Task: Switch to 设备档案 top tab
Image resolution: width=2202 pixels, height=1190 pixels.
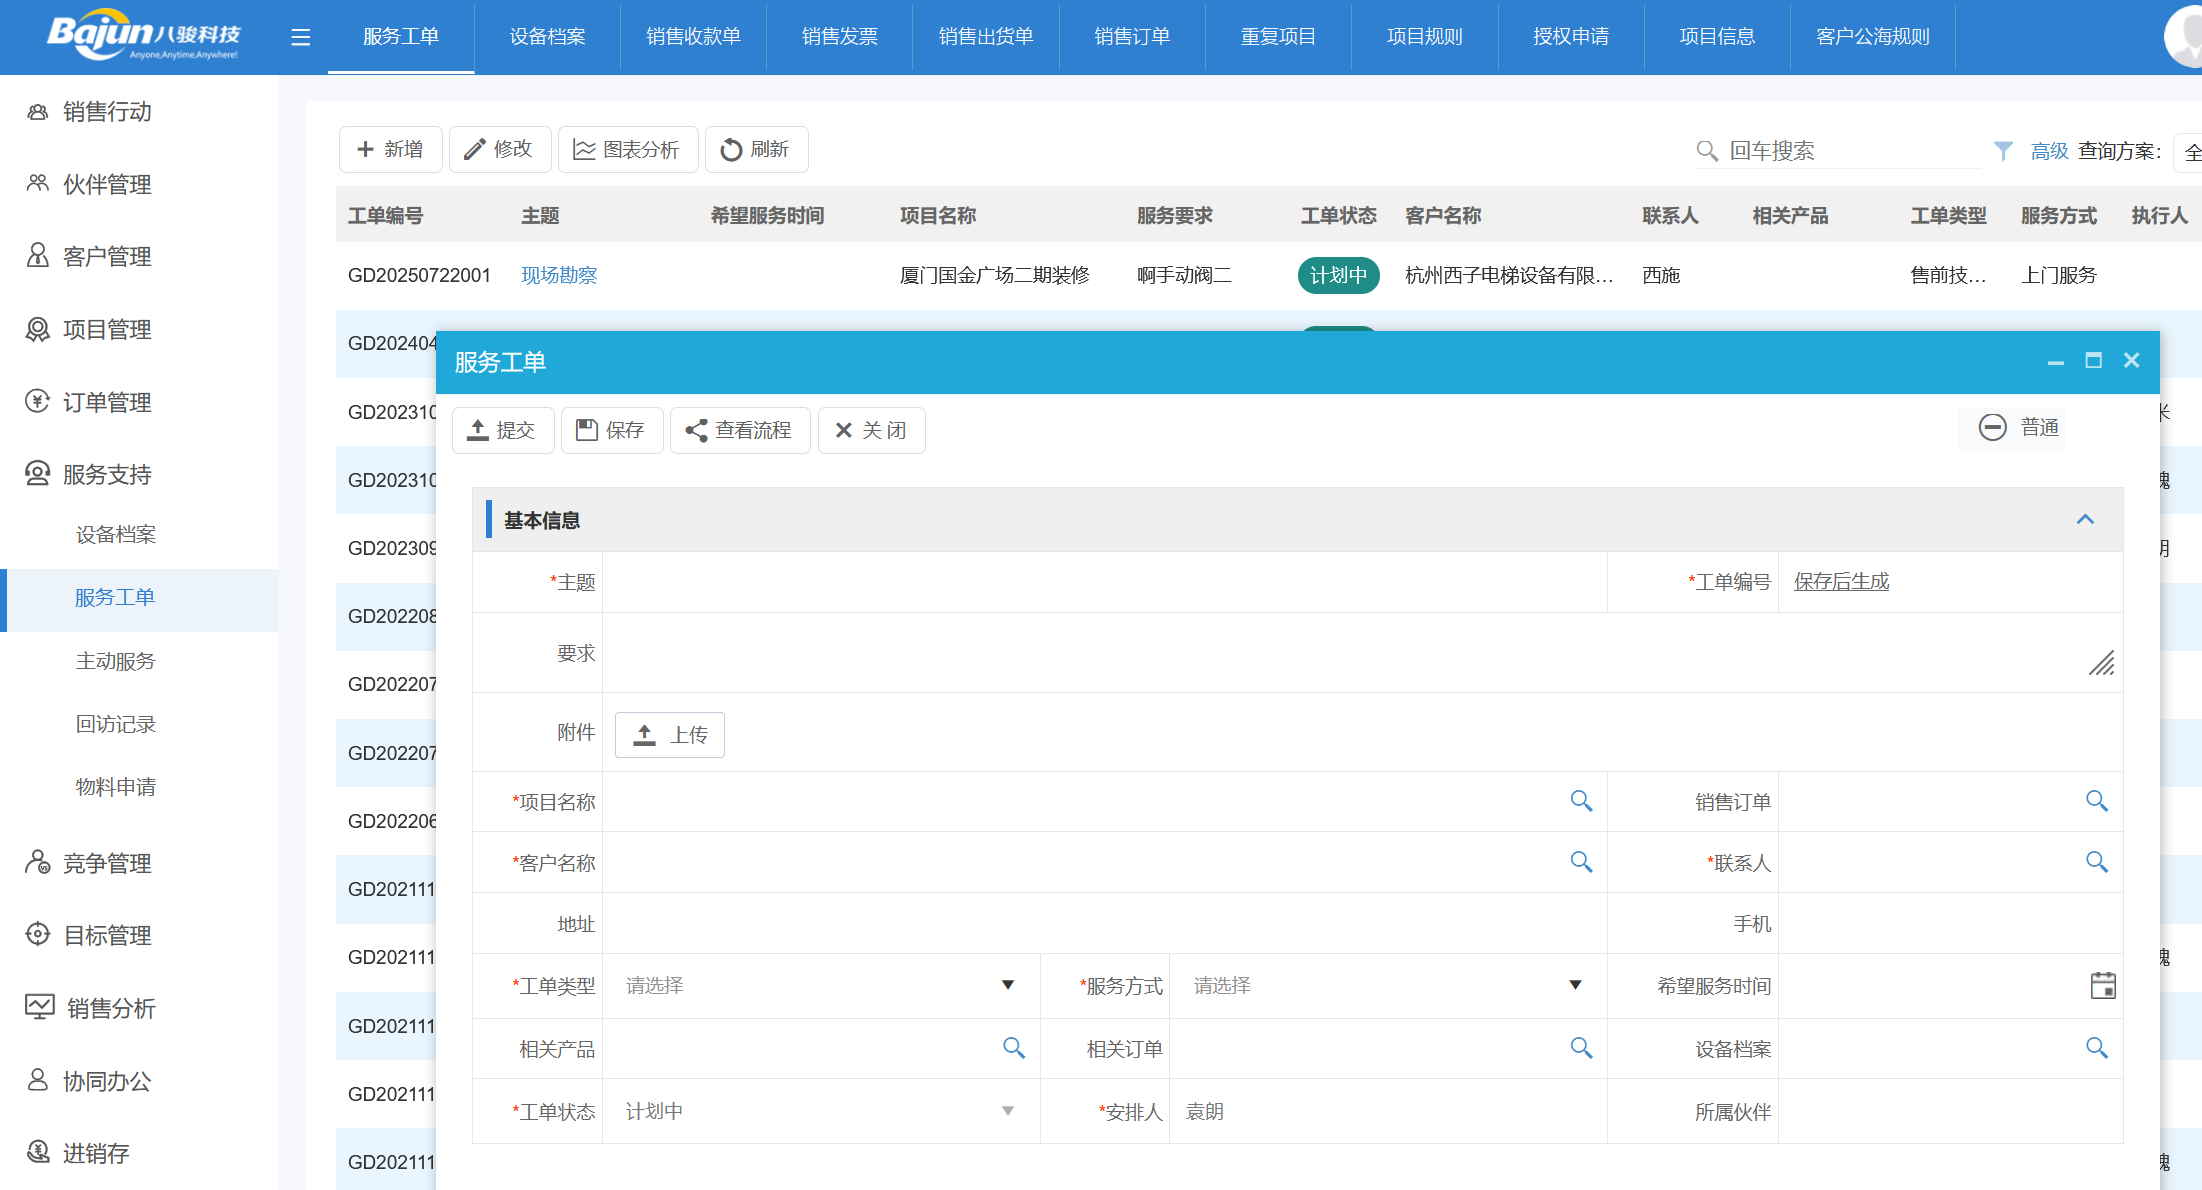Action: (x=547, y=37)
